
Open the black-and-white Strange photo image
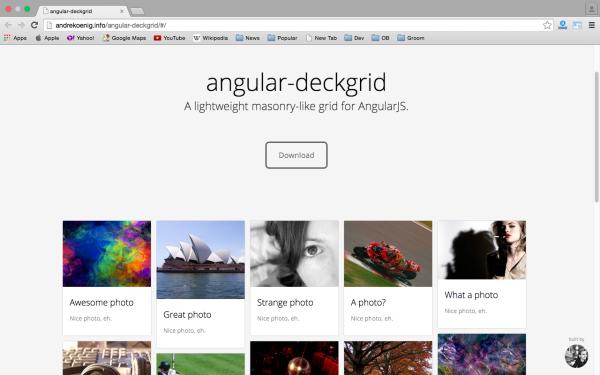(294, 254)
